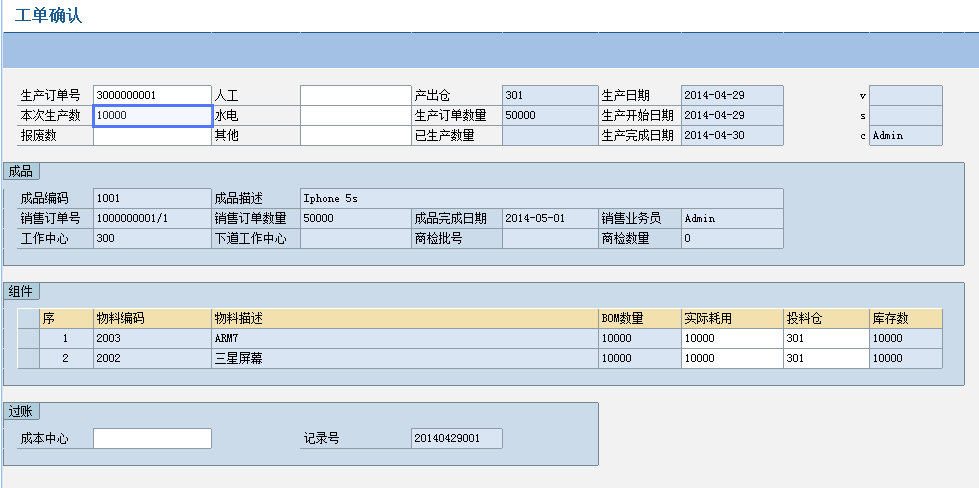Click the 记录号 field showing 20140429001

pyautogui.click(x=456, y=438)
